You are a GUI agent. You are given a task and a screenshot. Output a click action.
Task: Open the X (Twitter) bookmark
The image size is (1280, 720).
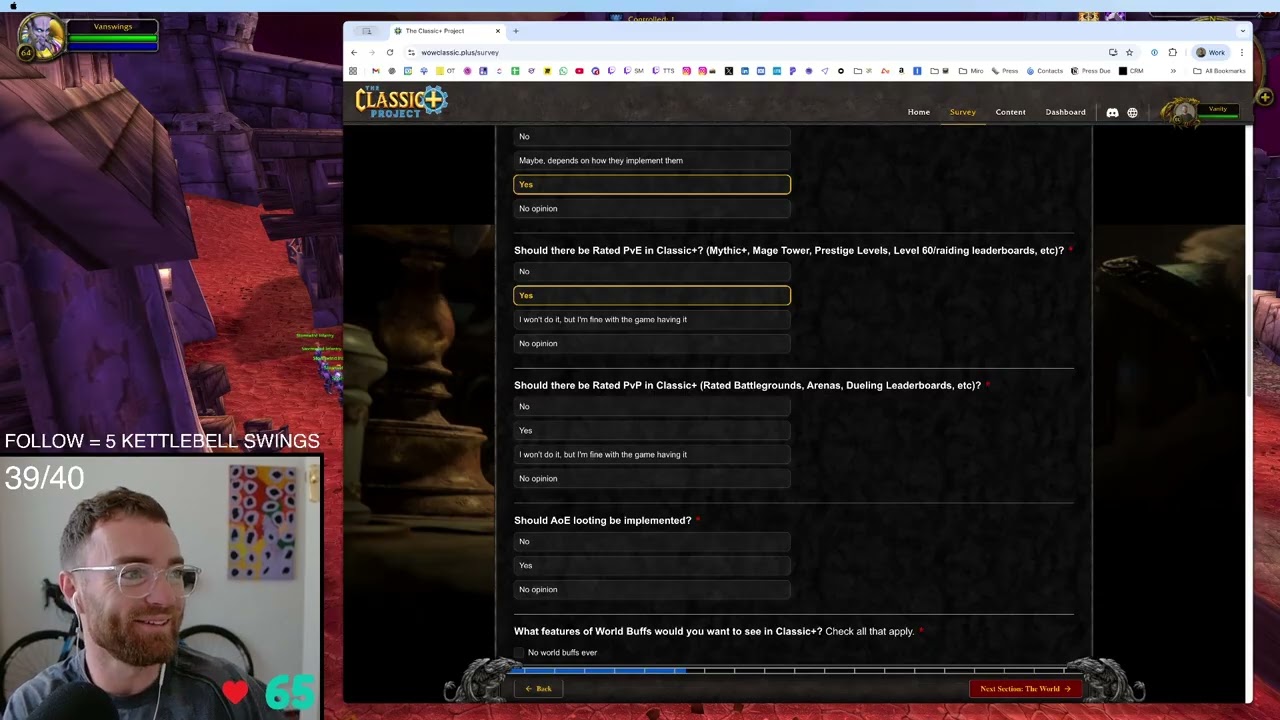(729, 71)
